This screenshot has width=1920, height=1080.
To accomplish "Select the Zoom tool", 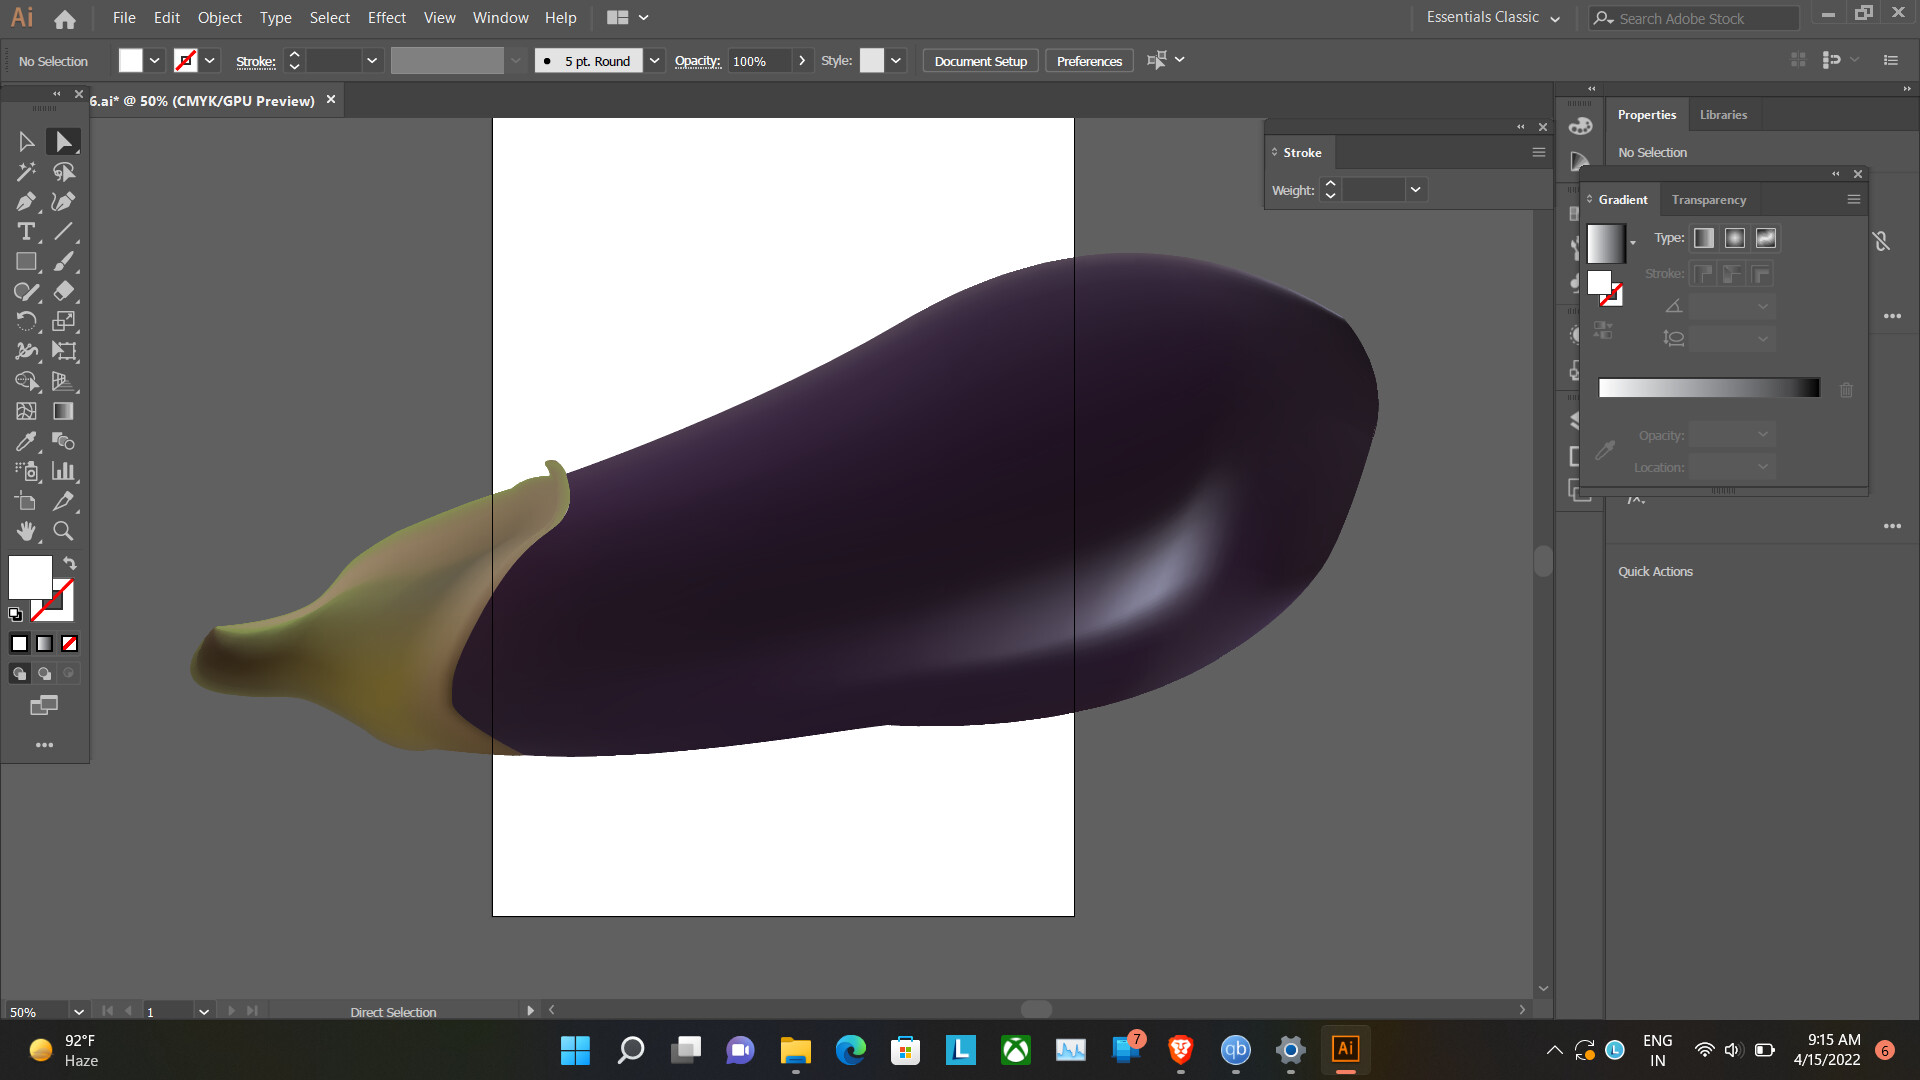I will click(x=63, y=531).
